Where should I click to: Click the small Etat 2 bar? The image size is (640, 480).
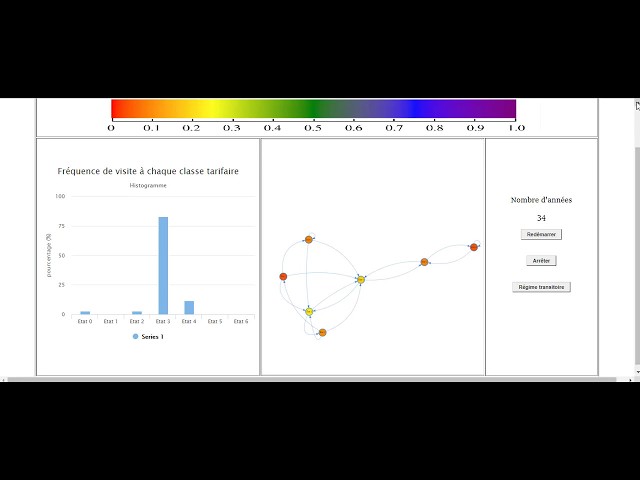point(137,313)
